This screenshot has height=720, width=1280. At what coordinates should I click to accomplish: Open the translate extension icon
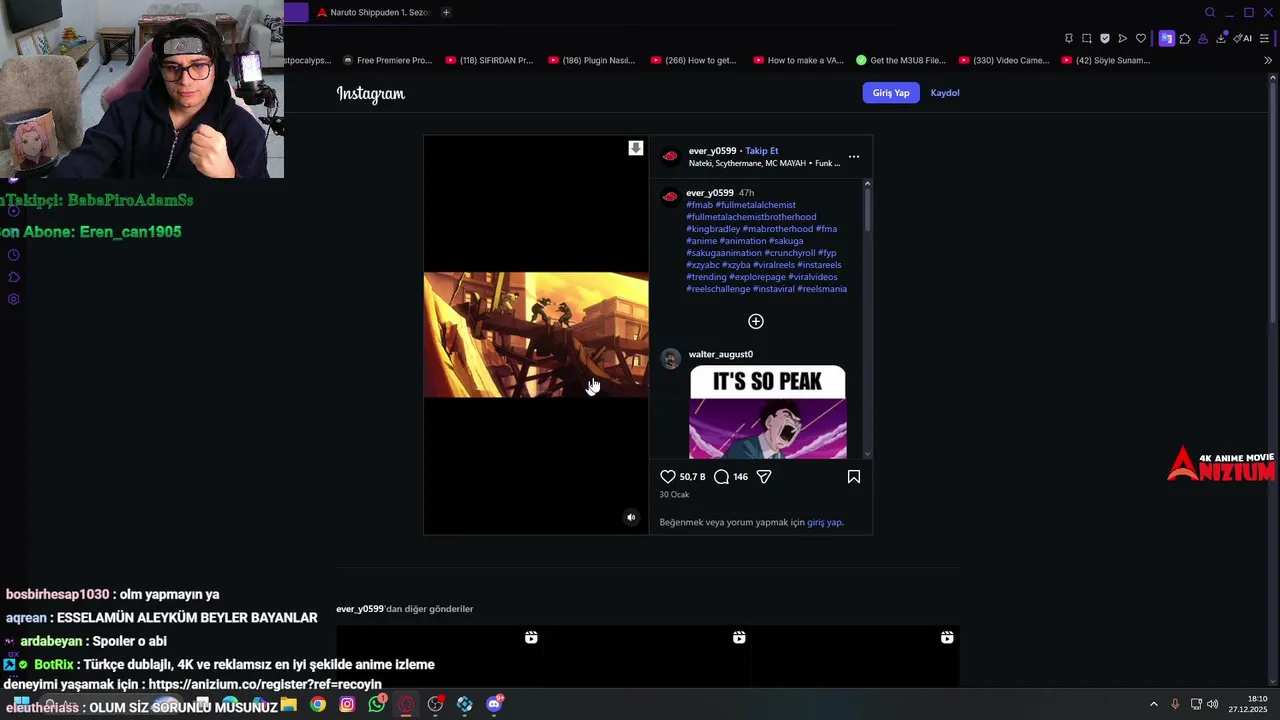pyautogui.click(x=1166, y=38)
